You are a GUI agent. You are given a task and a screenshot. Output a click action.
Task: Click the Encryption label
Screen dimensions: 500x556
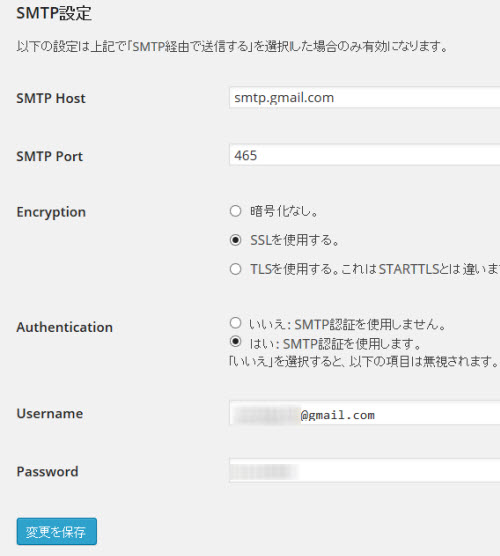click(x=51, y=212)
